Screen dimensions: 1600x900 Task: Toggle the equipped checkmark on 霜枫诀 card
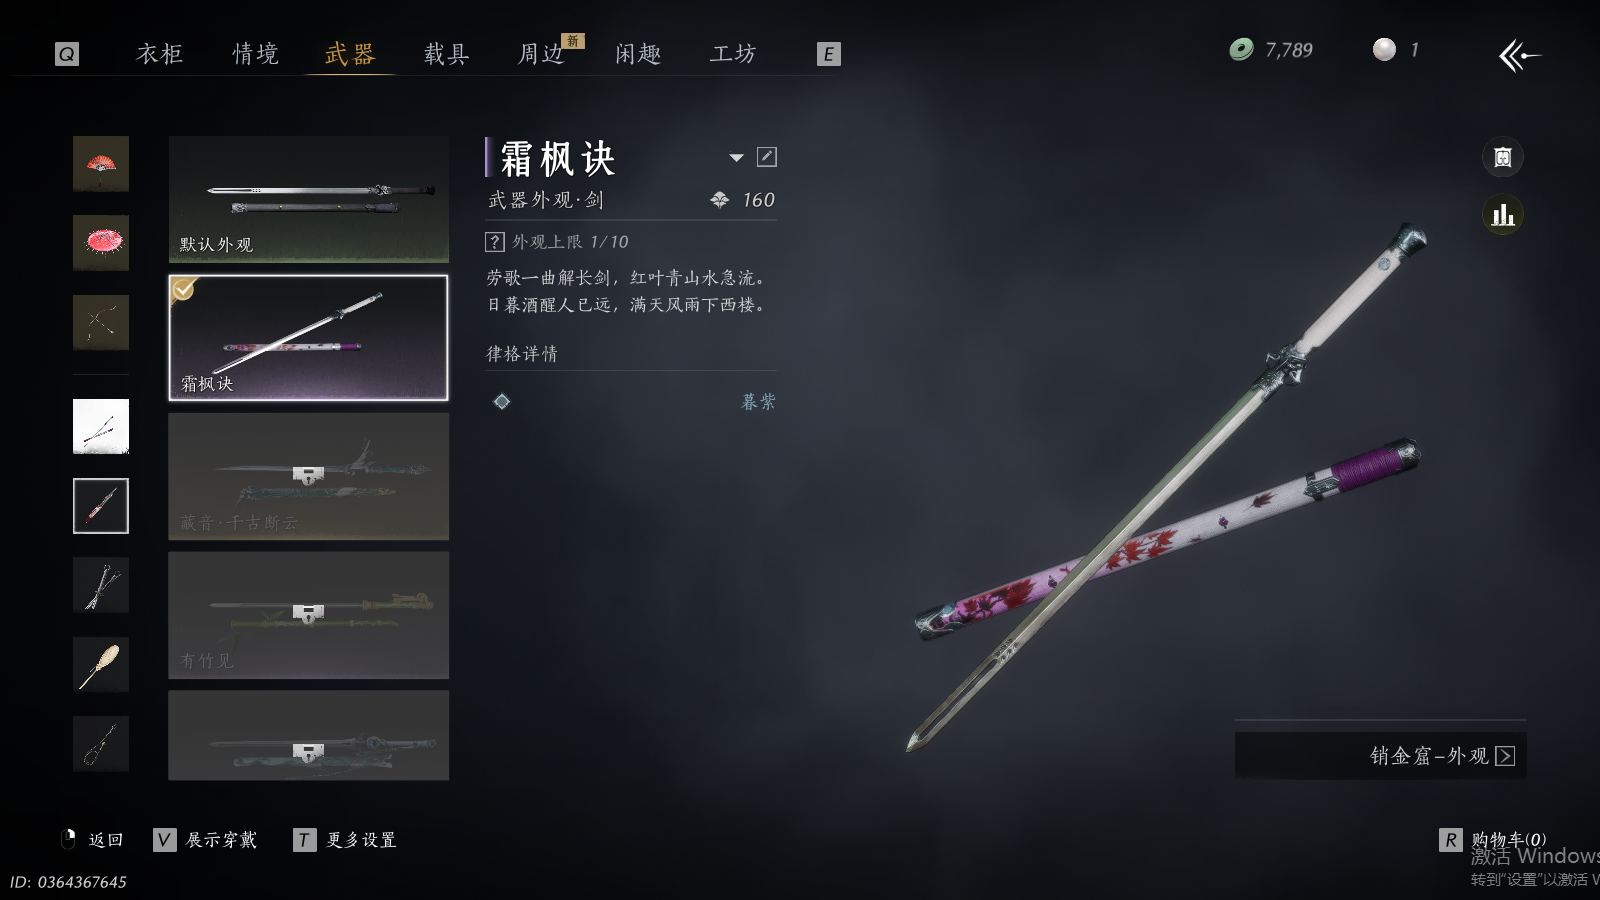pyautogui.click(x=183, y=289)
